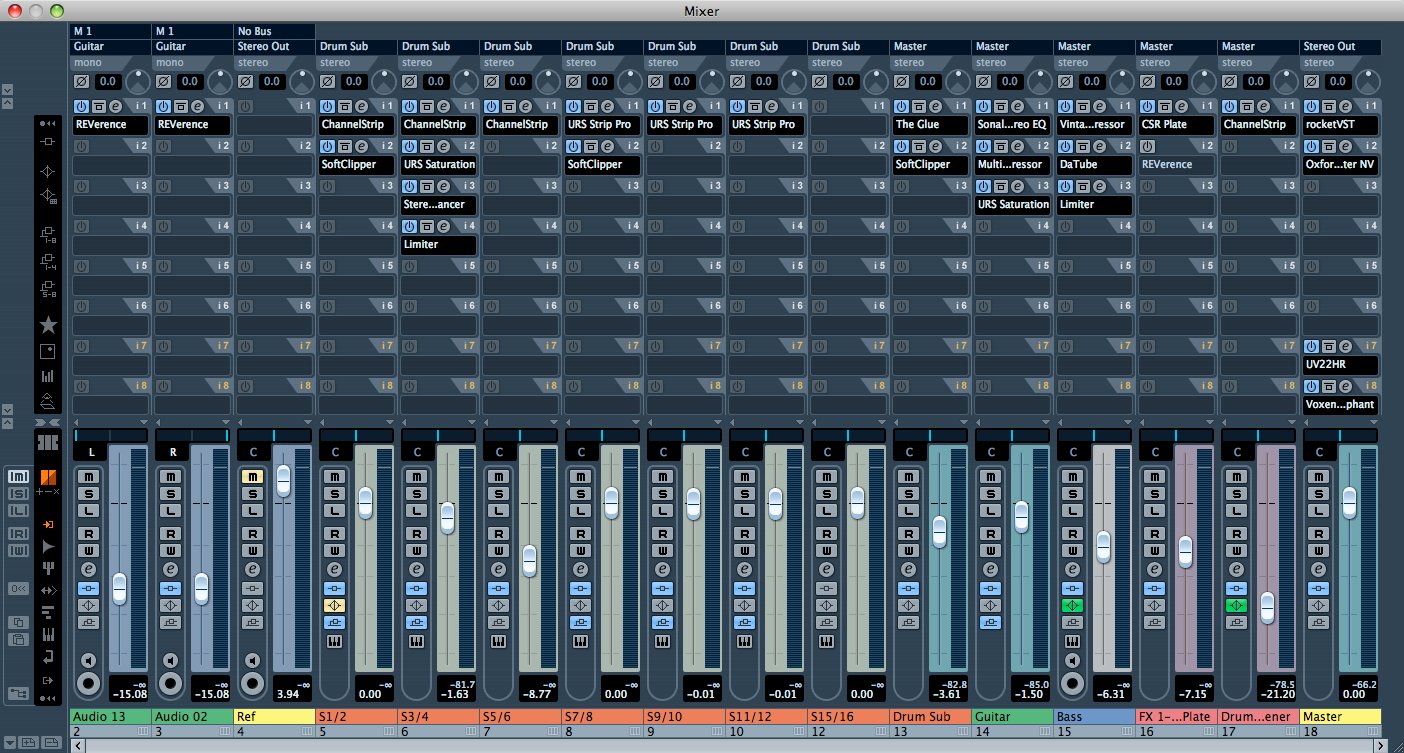Screen dimensions: 1404x753
Task: Open channel settings 'e' for Audio 13
Action: (88, 569)
